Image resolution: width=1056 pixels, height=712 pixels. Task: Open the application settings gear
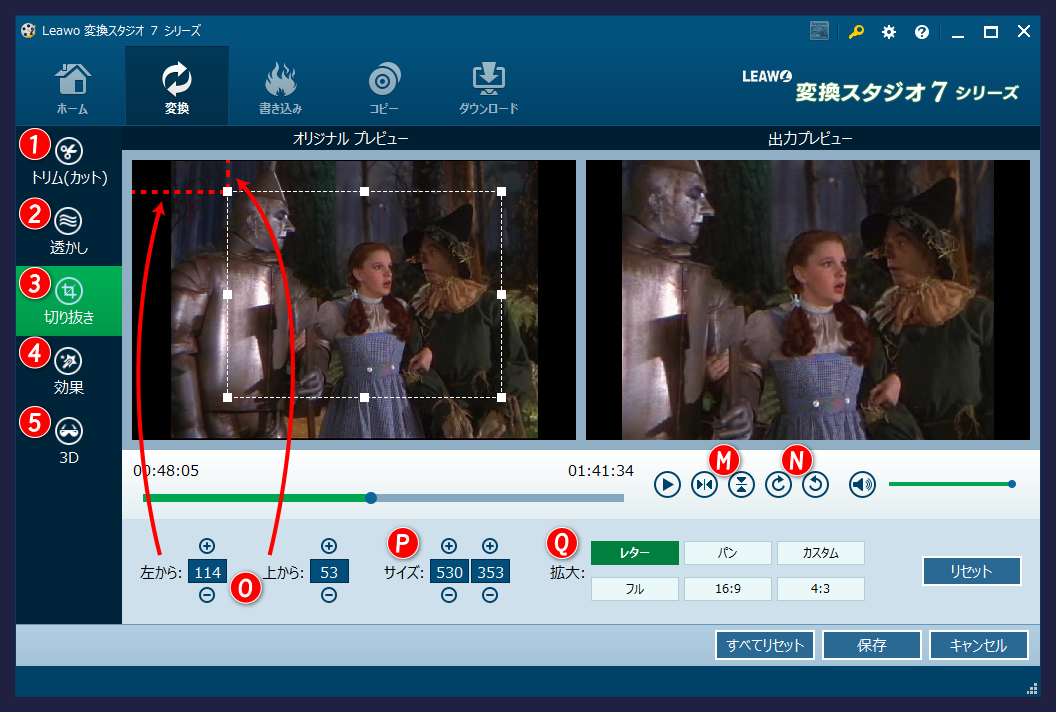click(888, 31)
